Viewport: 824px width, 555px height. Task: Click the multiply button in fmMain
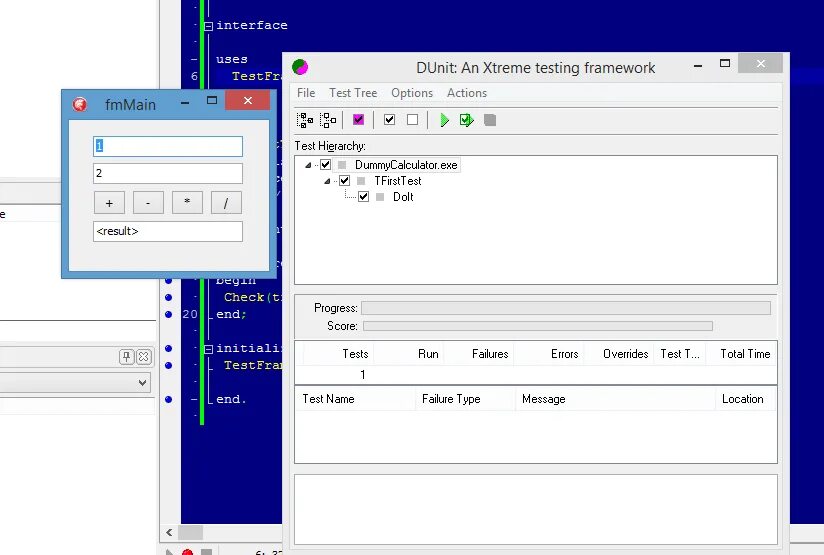tap(187, 203)
